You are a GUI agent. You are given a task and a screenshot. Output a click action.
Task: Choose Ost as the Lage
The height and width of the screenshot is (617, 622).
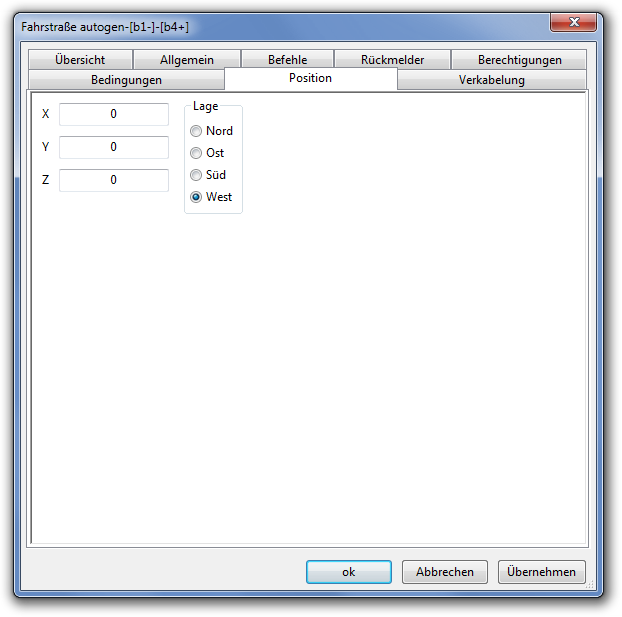(207, 153)
